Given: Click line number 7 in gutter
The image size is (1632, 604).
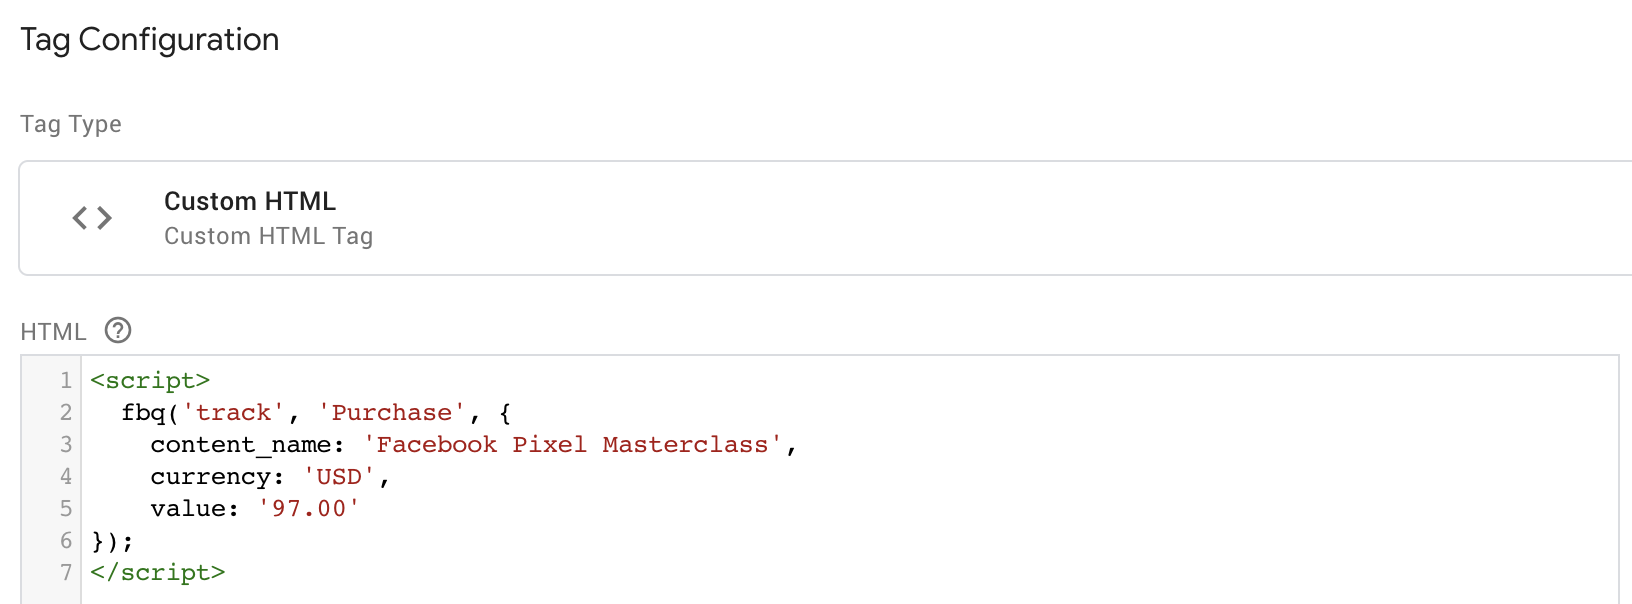Looking at the screenshot, I should (66, 573).
